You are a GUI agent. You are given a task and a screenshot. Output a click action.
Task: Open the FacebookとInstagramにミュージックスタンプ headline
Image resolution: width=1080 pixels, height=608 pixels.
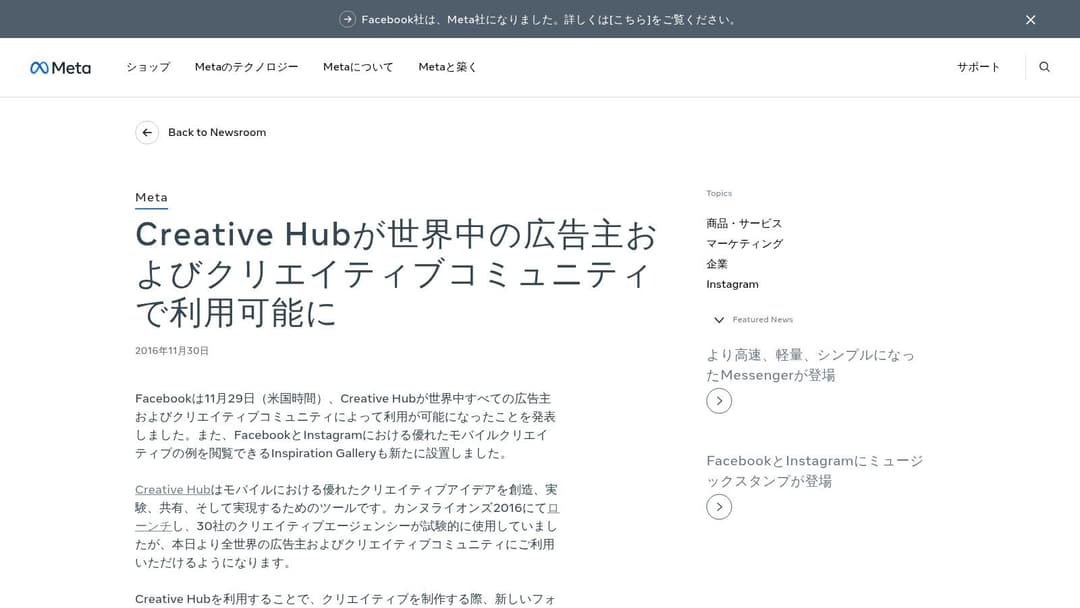pos(815,471)
